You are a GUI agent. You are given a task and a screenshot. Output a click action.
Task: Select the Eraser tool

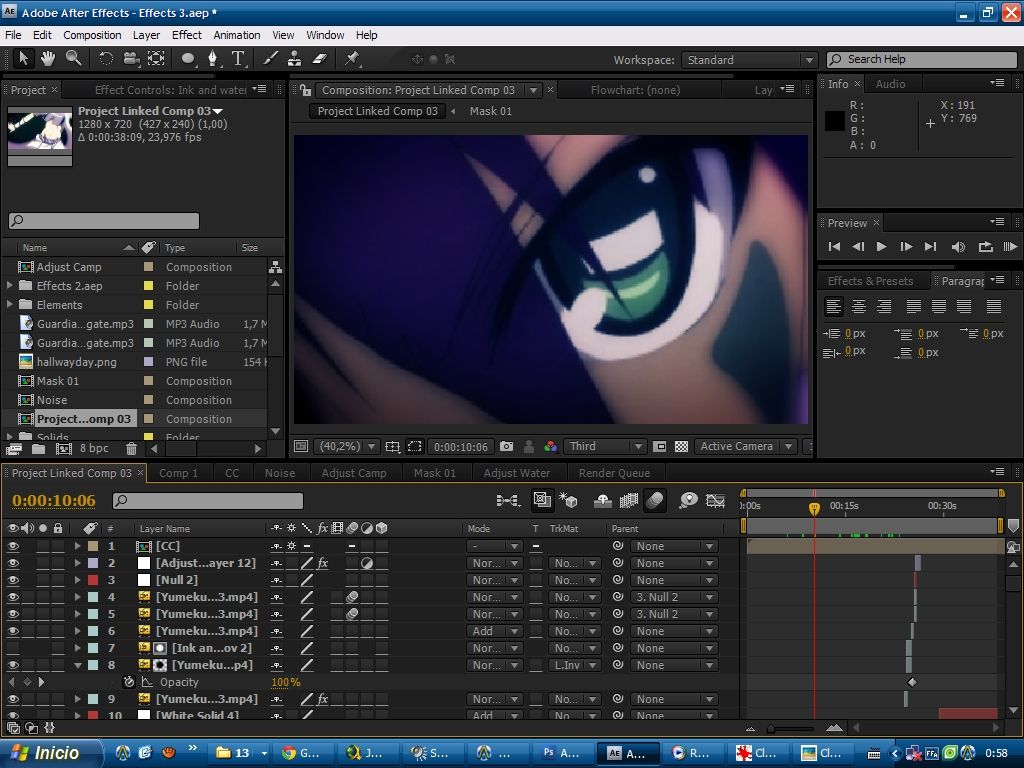pyautogui.click(x=319, y=59)
